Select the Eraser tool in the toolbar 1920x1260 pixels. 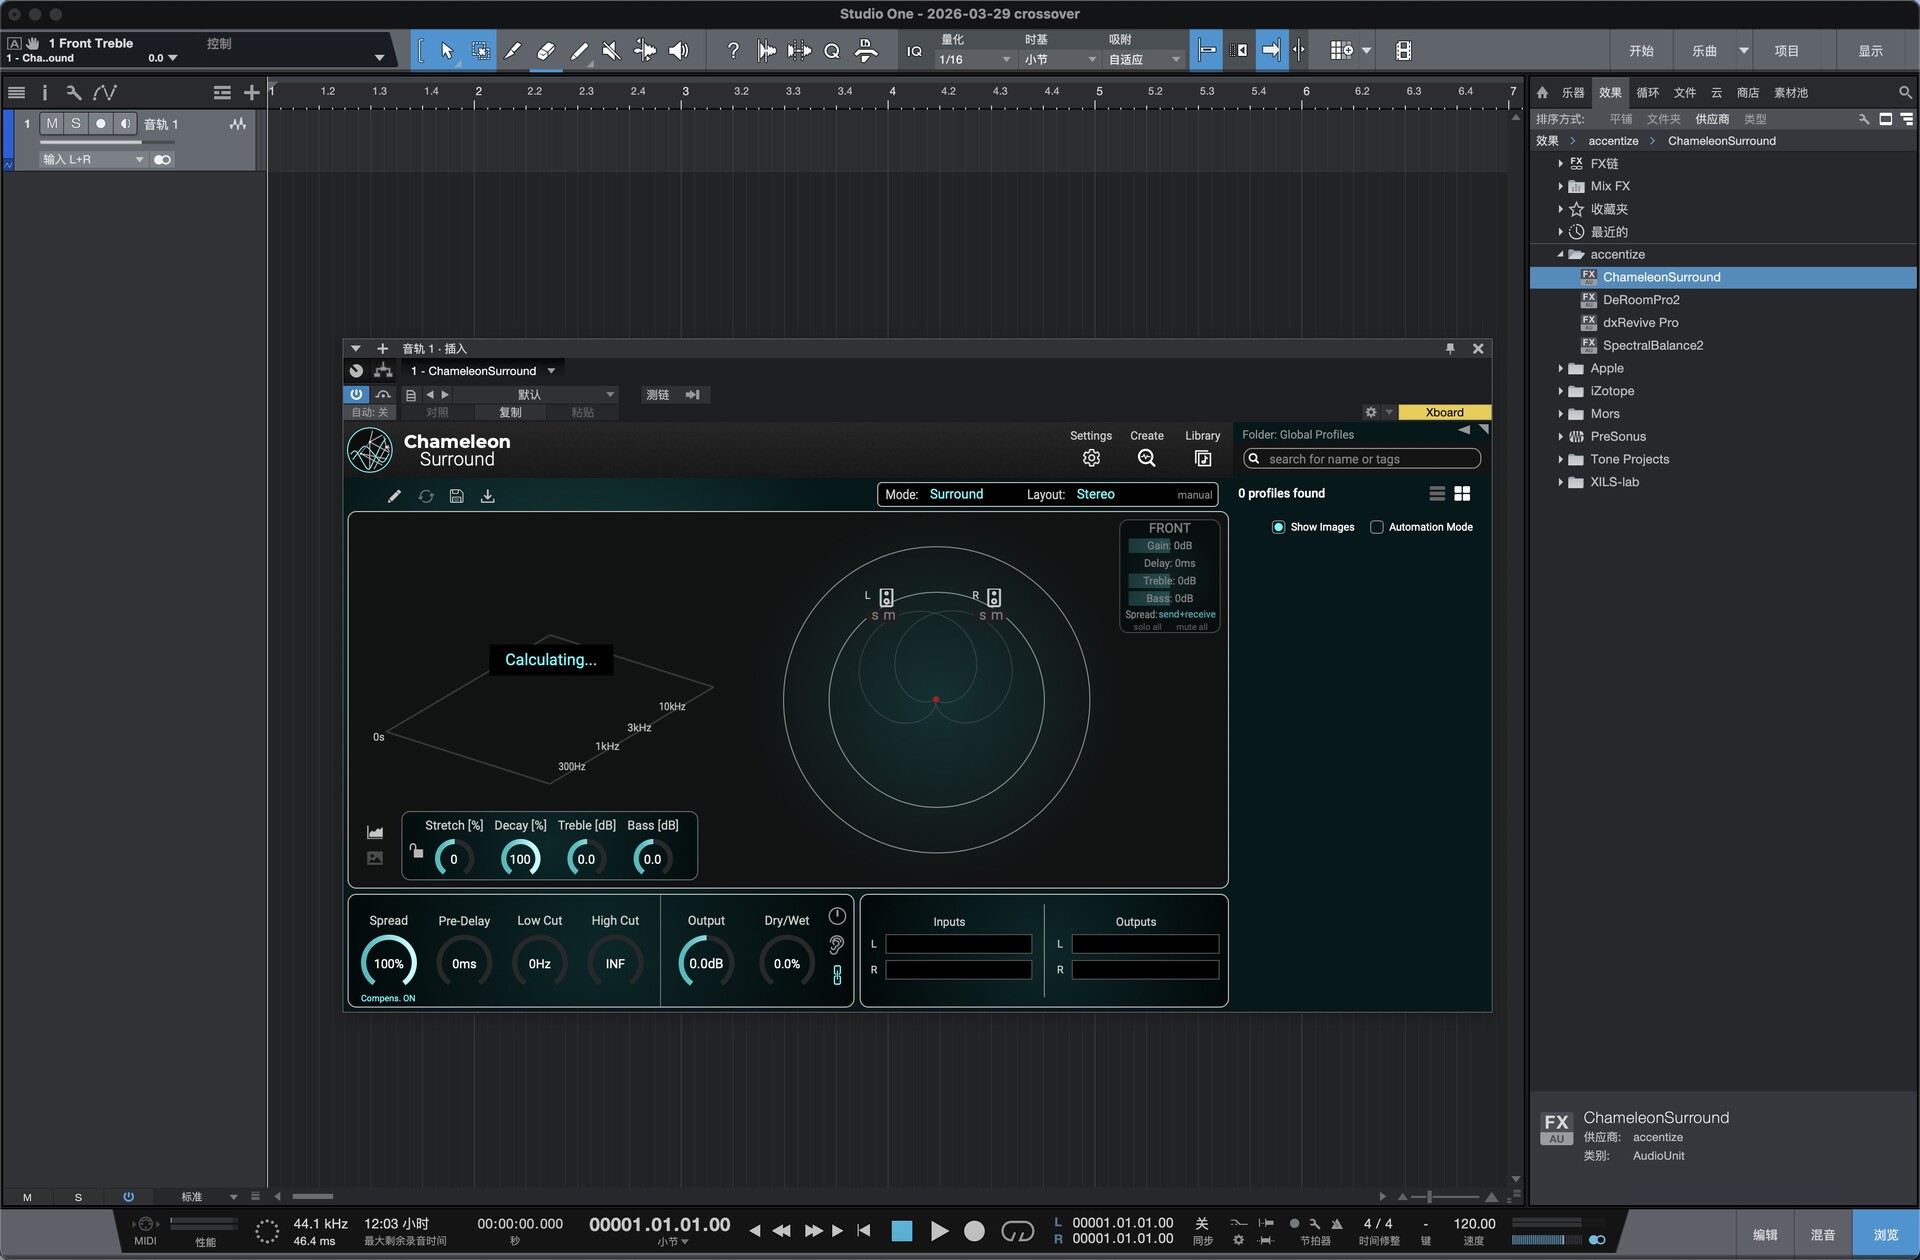click(547, 50)
